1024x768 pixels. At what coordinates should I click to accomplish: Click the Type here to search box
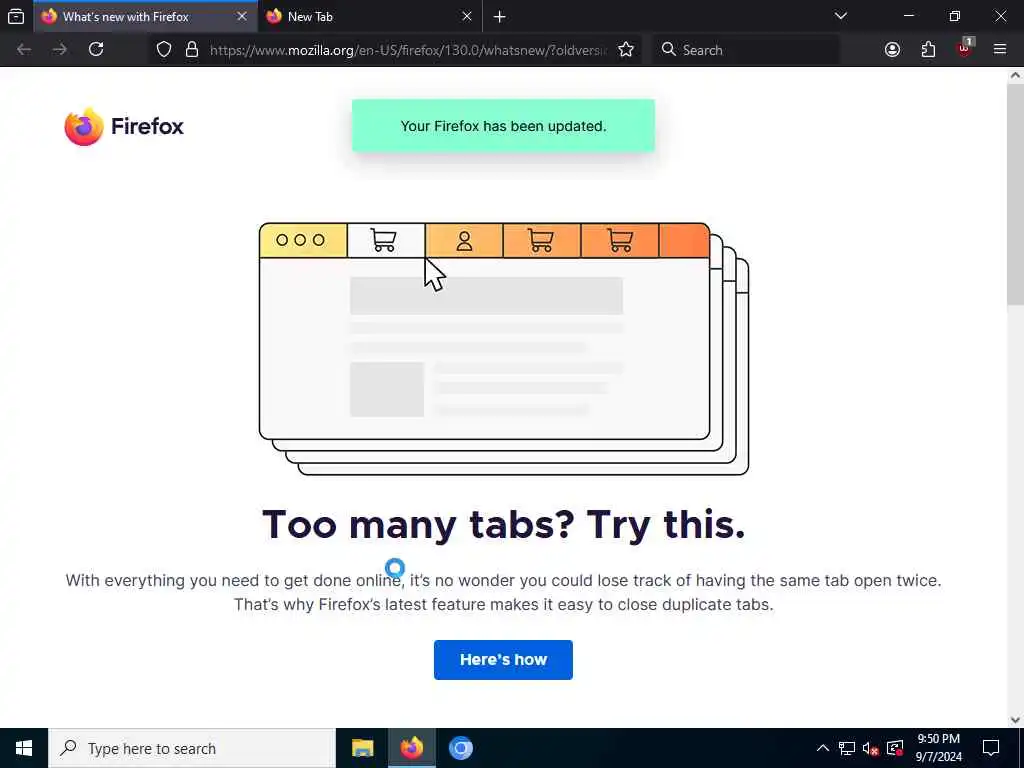(191, 748)
